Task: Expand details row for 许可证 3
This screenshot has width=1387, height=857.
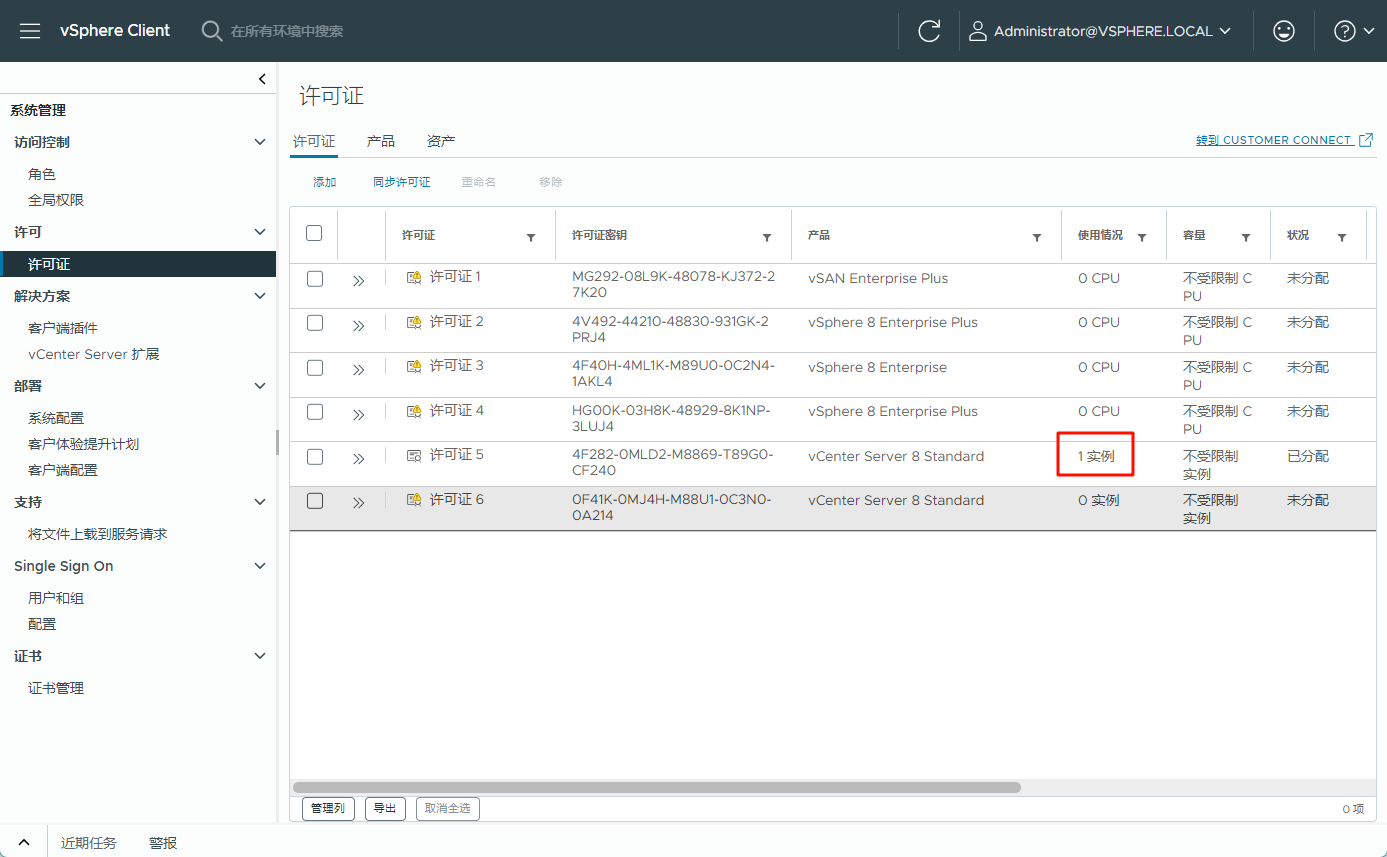Action: pyautogui.click(x=359, y=370)
